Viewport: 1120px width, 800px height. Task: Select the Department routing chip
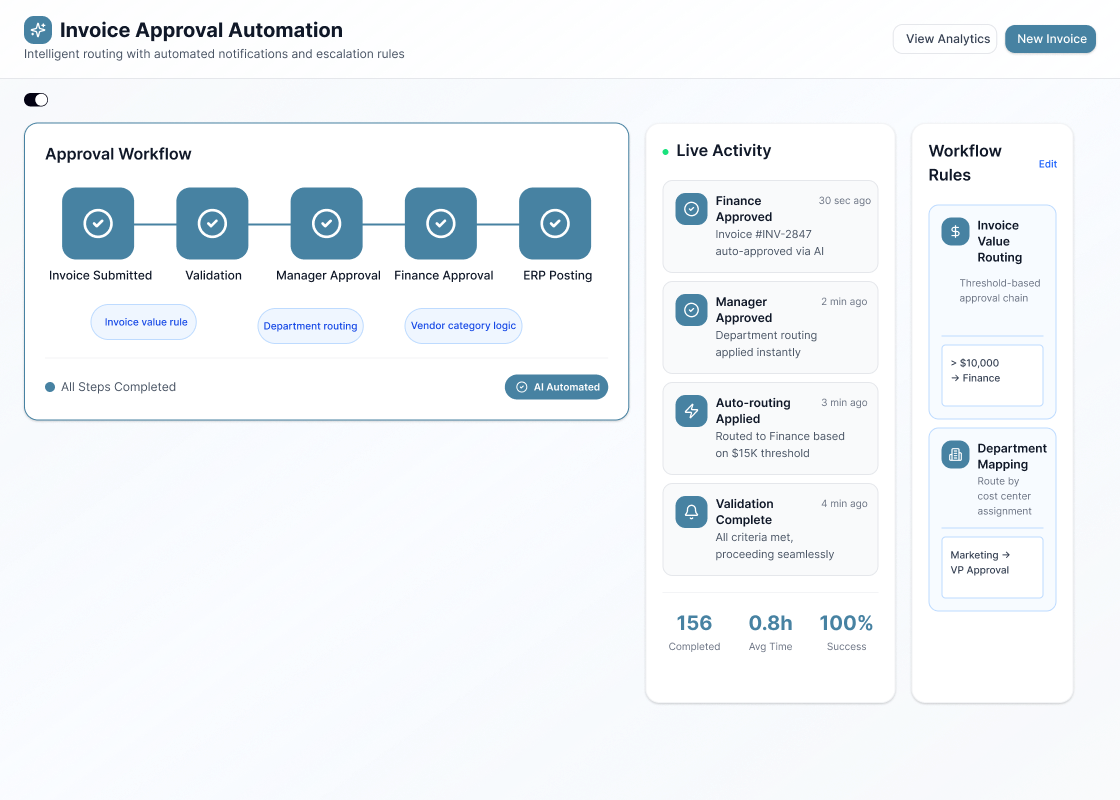tap(310, 326)
